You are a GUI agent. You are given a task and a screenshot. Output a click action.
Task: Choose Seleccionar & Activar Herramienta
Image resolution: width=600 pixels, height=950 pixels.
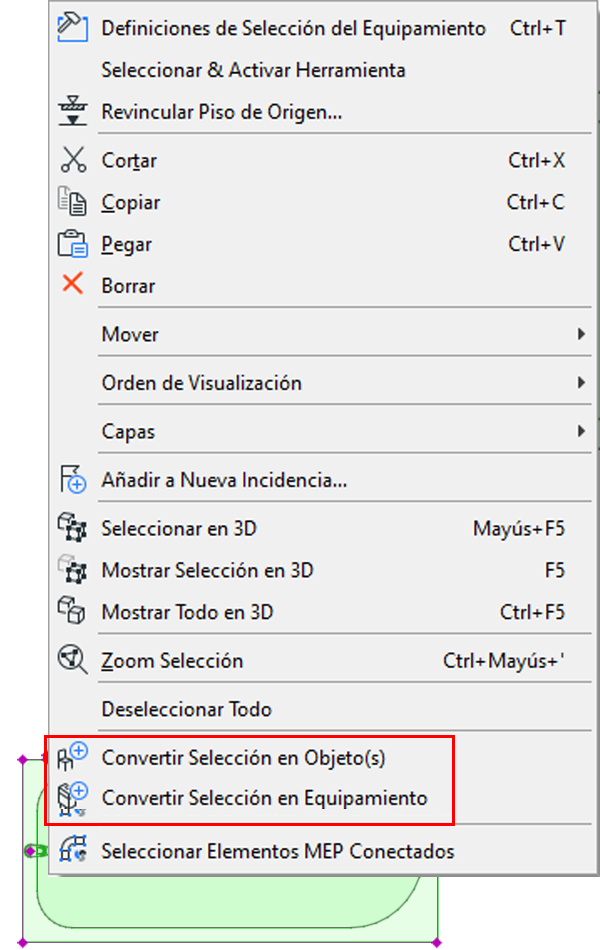(253, 70)
